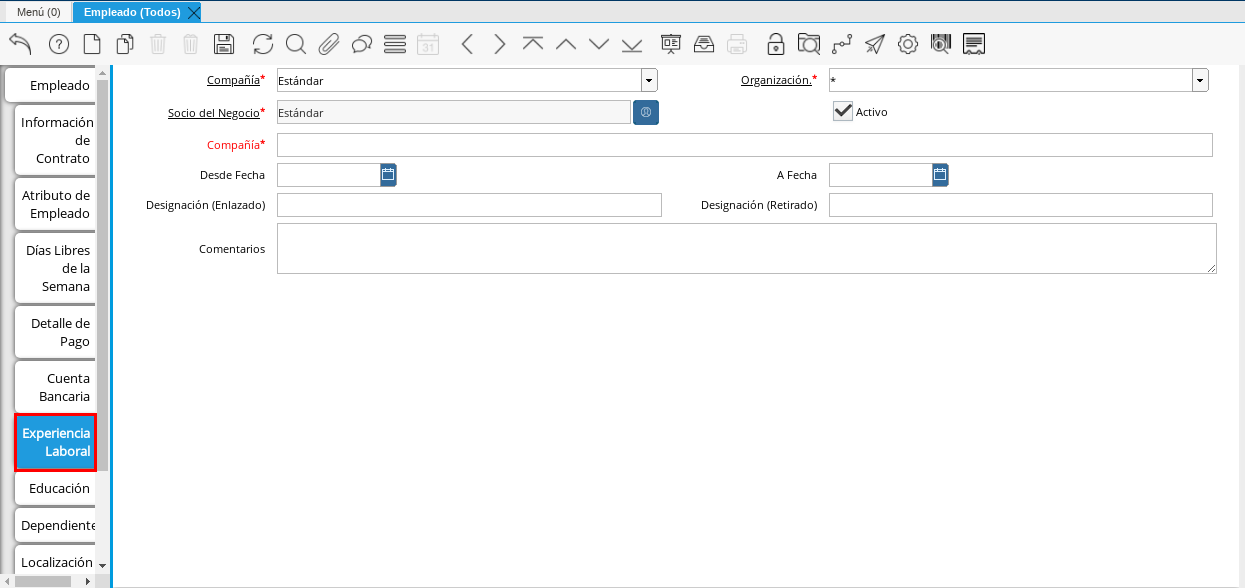Click the underlined Compañía label link

(233, 80)
